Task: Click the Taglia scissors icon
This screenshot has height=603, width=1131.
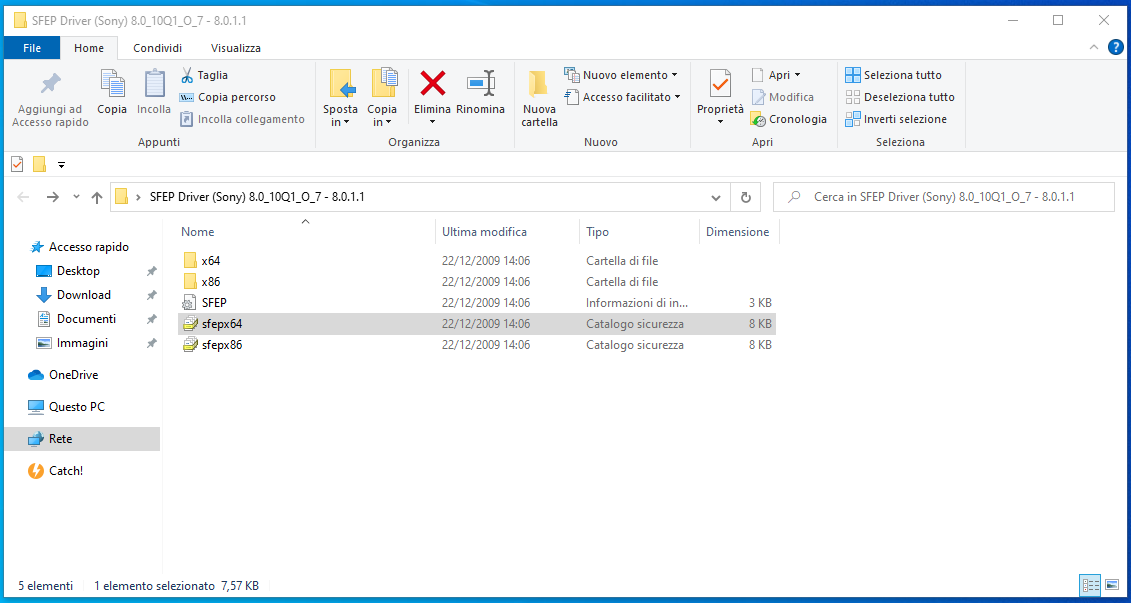Action: [x=187, y=75]
